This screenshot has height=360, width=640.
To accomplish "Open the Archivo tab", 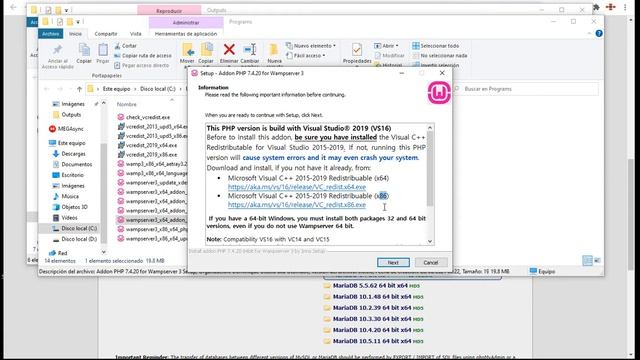I will tap(51, 34).
